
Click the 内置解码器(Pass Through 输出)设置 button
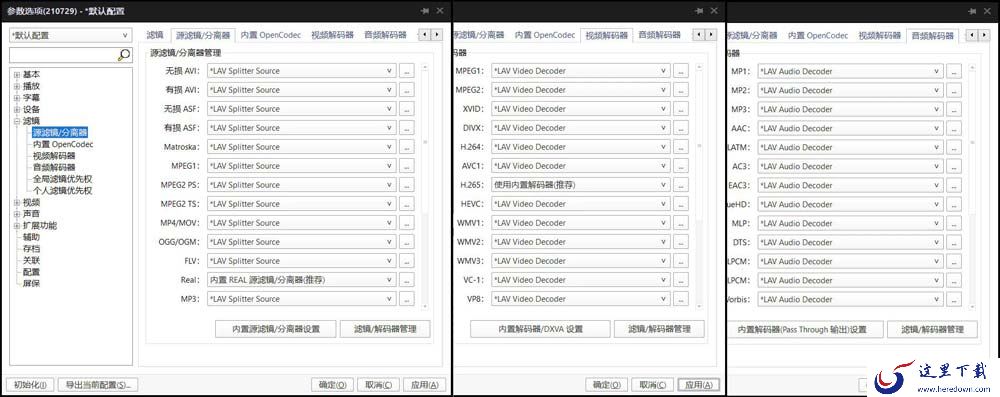click(806, 330)
